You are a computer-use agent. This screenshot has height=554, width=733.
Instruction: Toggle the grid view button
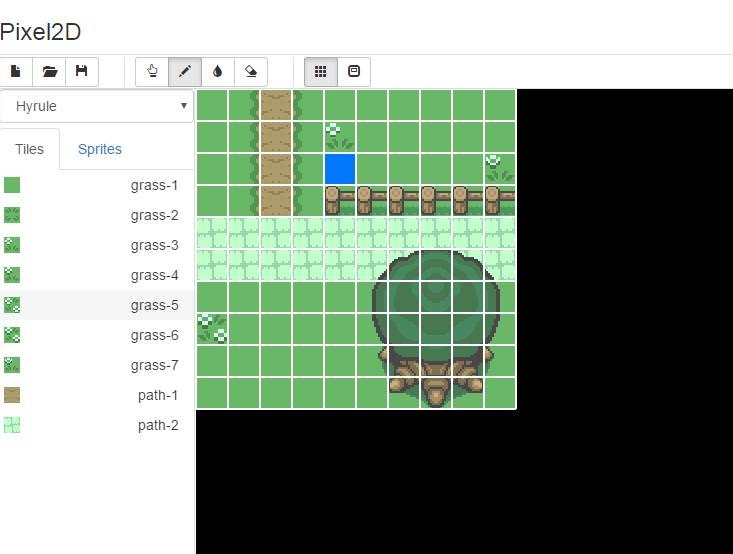[x=321, y=72]
